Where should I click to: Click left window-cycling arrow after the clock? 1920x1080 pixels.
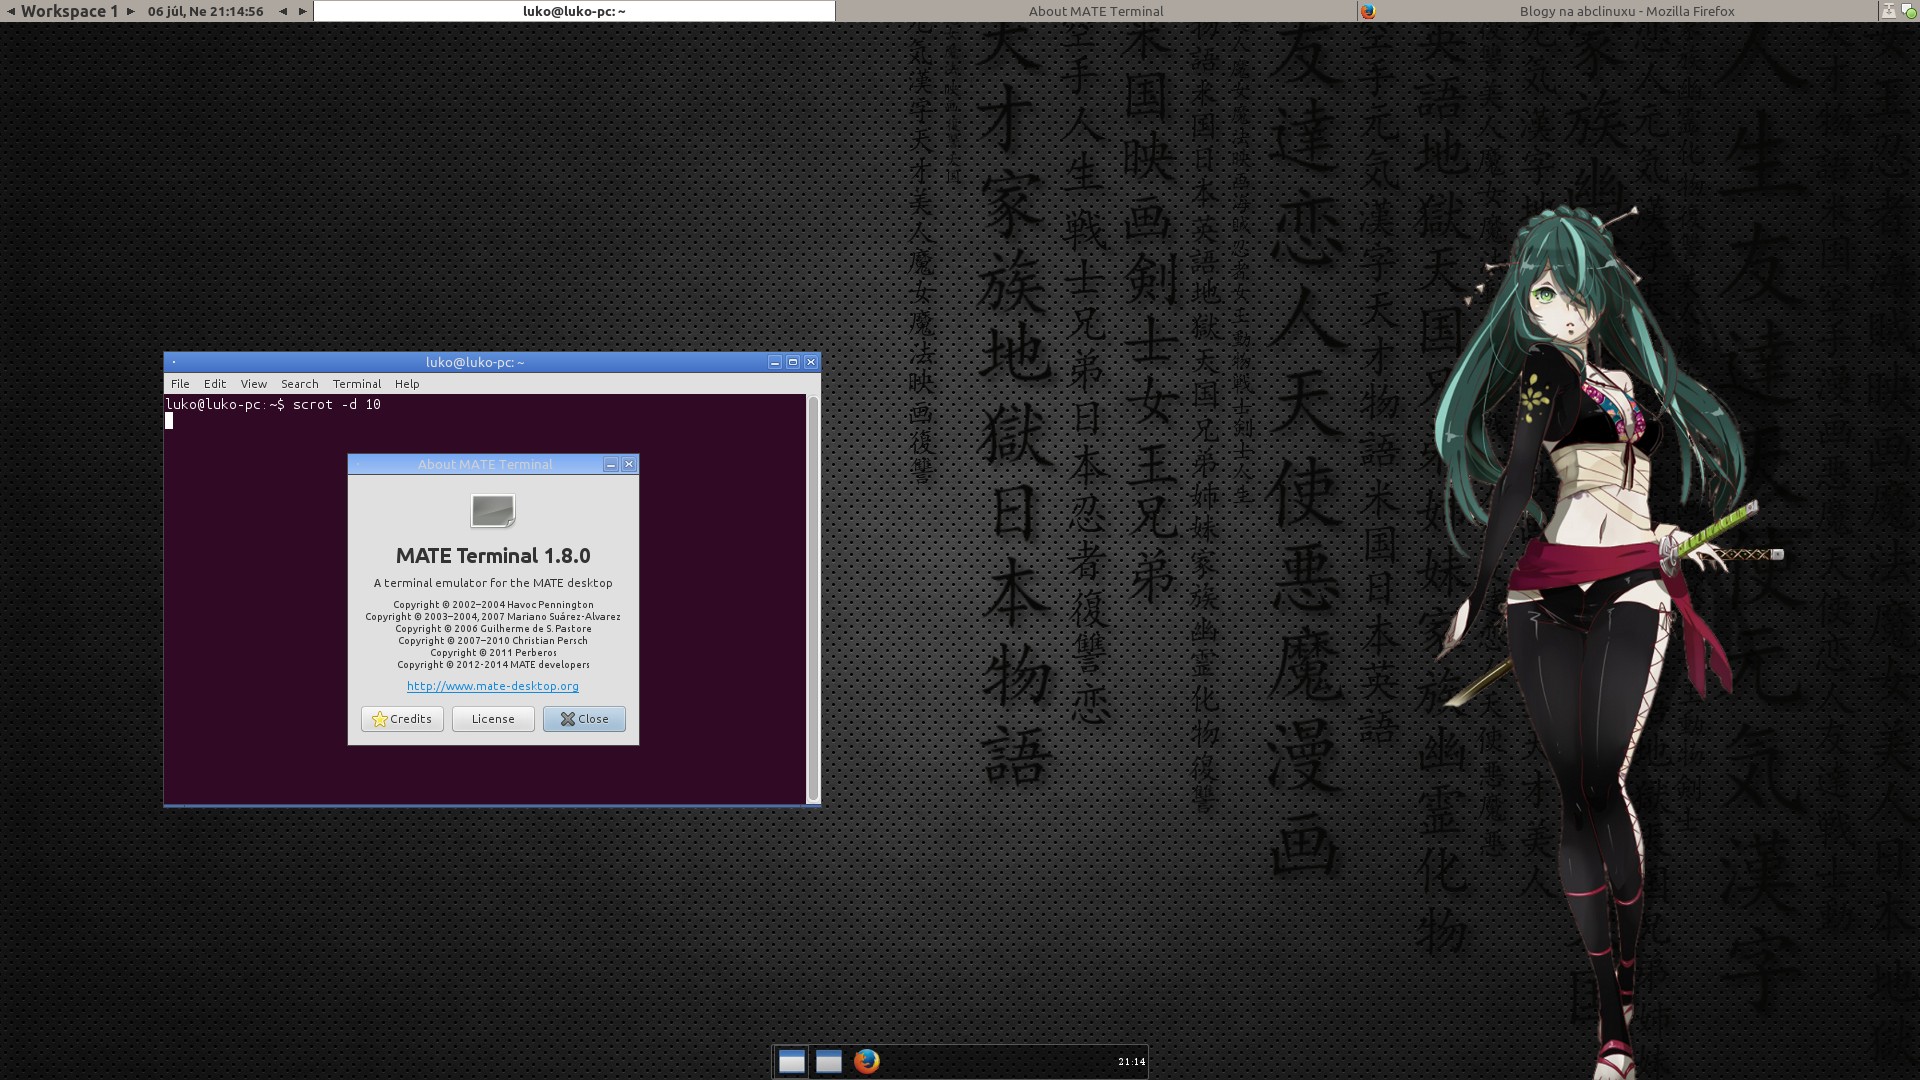[283, 11]
